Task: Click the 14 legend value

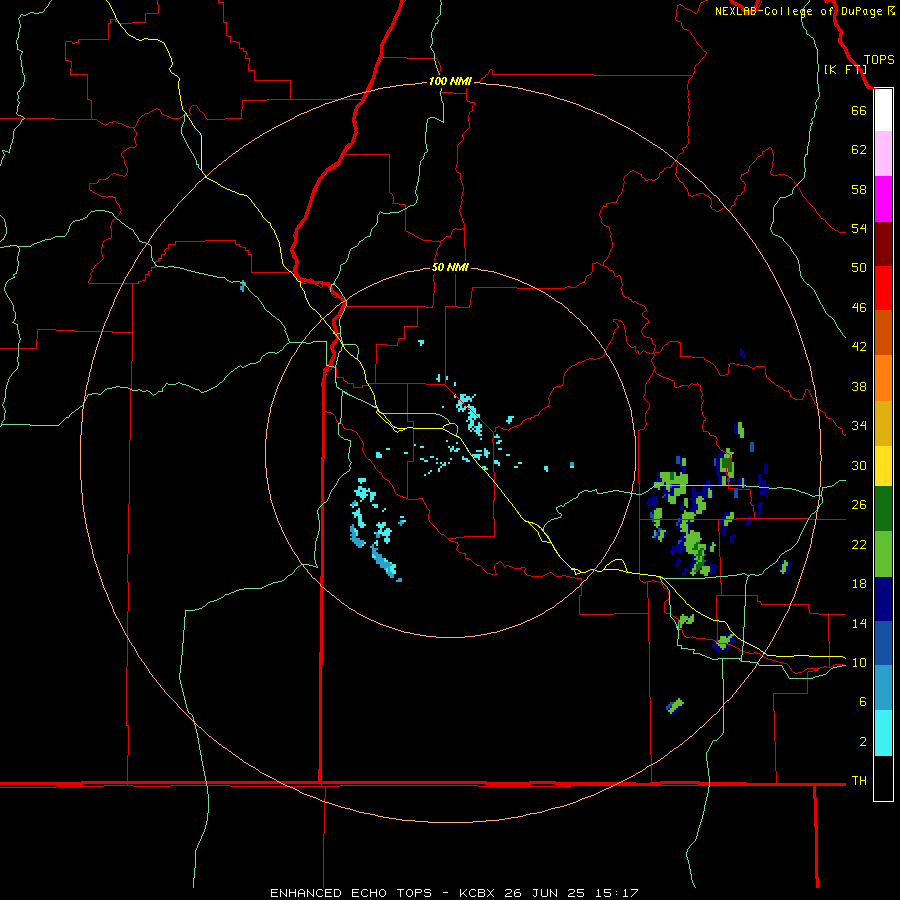Action: tap(859, 623)
